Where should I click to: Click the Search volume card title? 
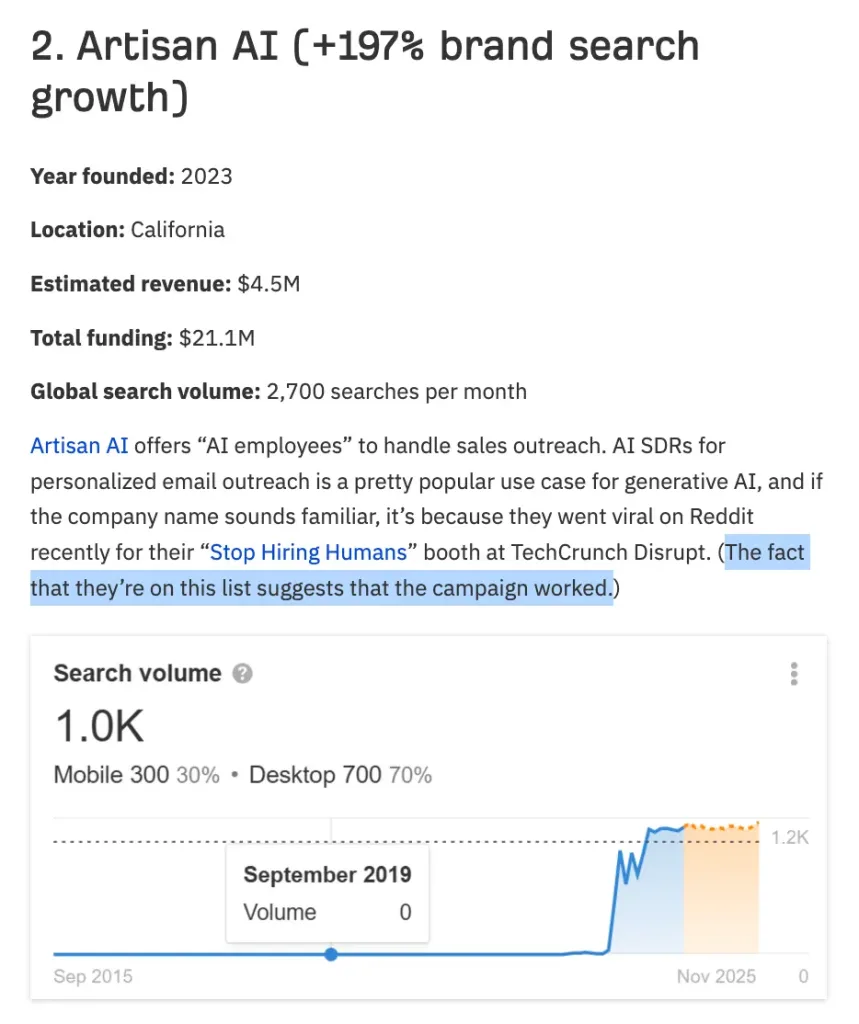137,673
